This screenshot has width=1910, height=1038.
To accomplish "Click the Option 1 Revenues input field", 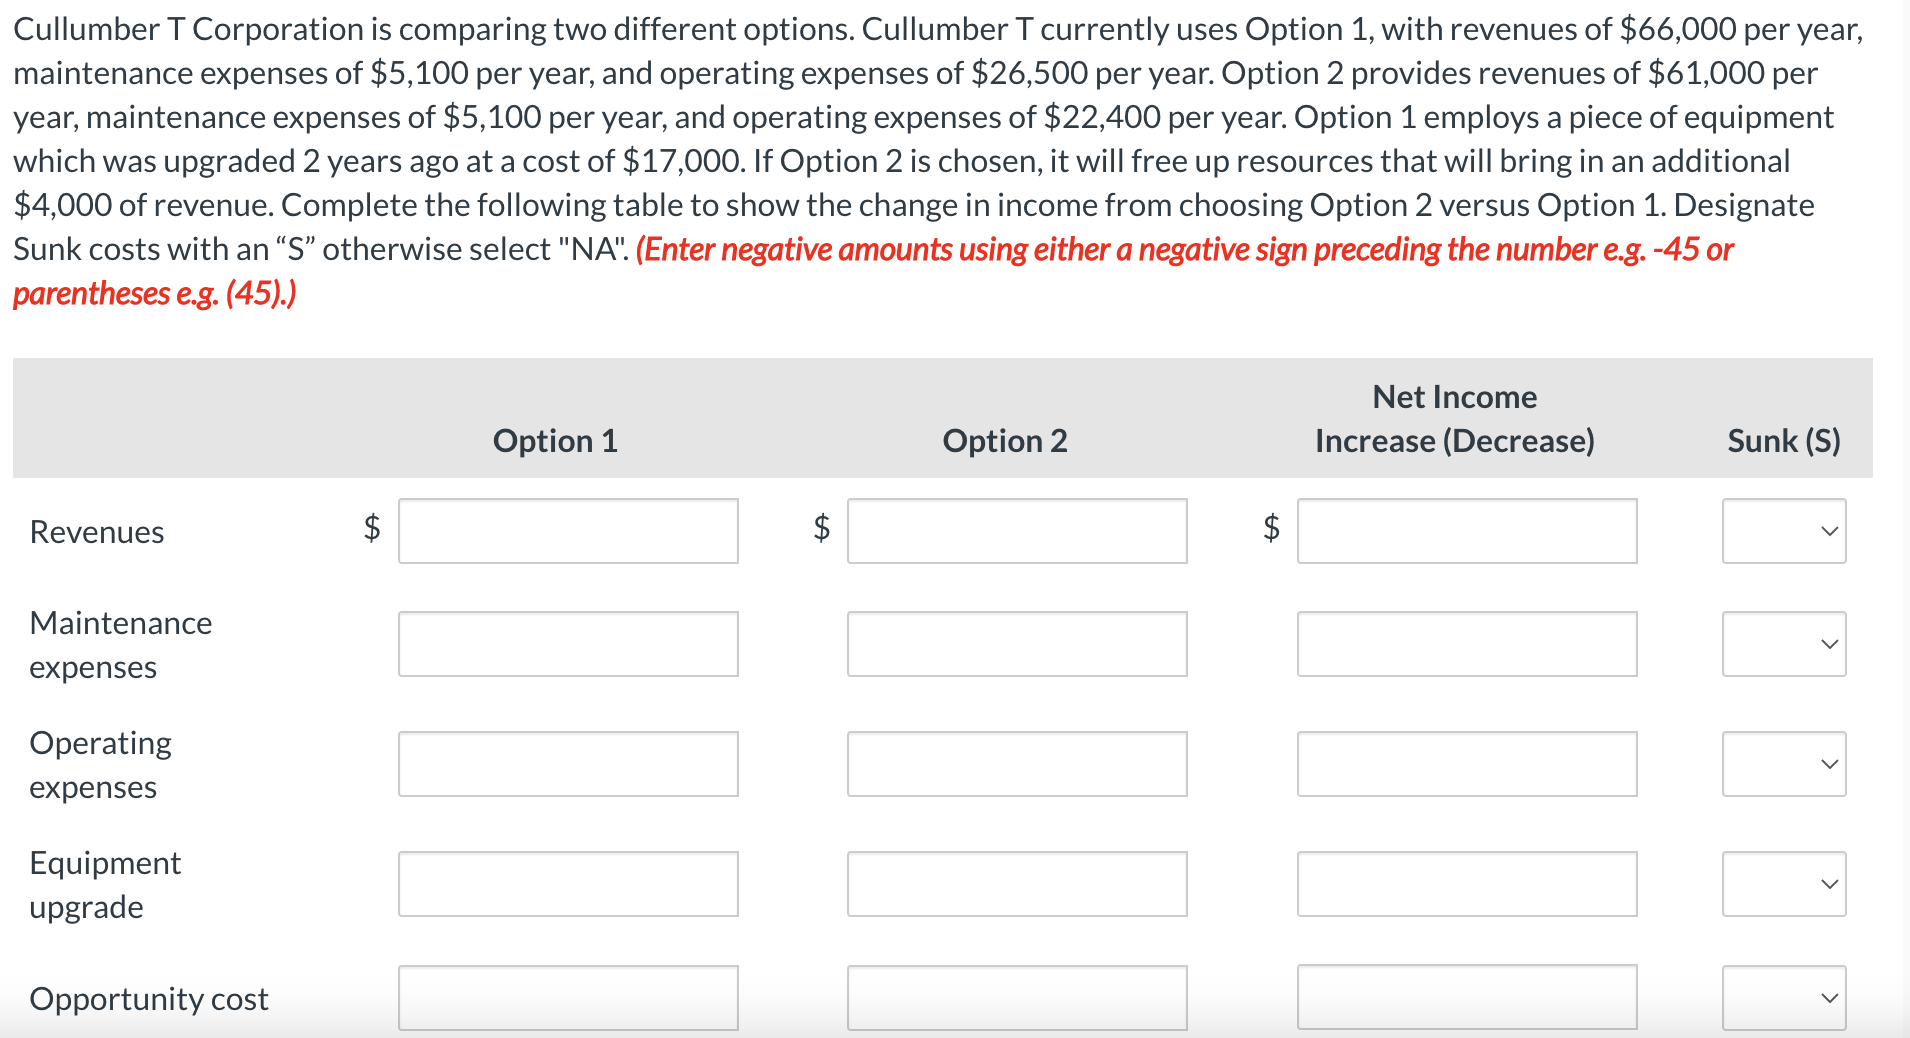I will pyautogui.click(x=567, y=531).
